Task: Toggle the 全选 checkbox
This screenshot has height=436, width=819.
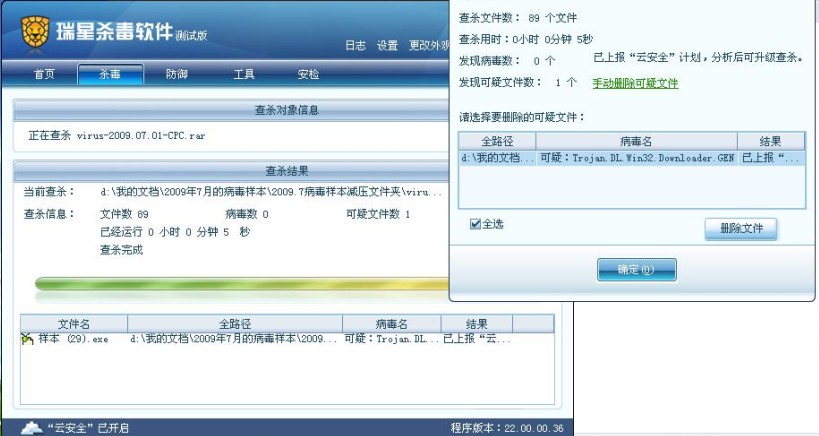Action: (x=475, y=224)
